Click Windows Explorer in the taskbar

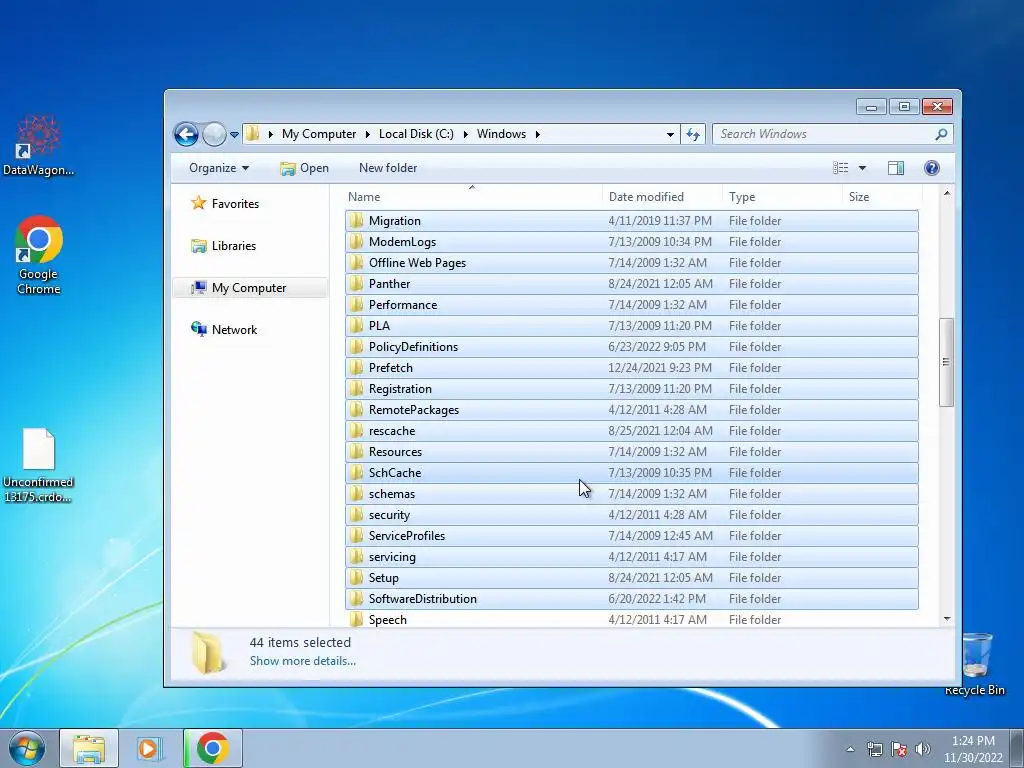89,748
